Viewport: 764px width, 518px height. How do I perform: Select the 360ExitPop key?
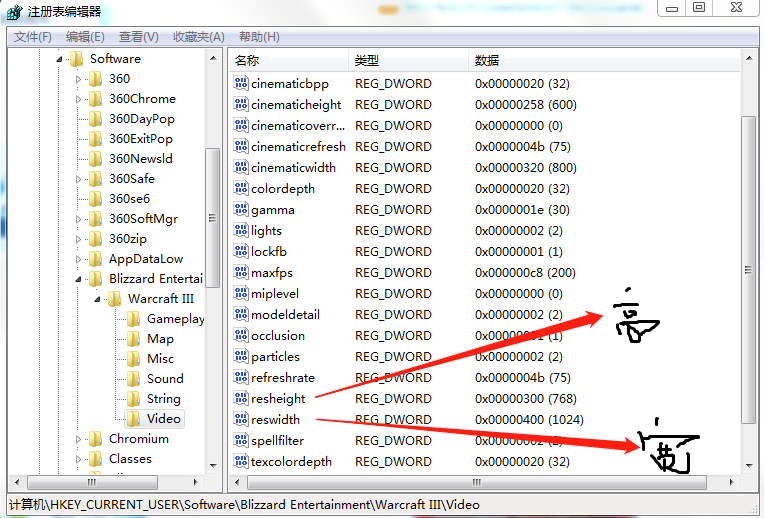pyautogui.click(x=140, y=139)
